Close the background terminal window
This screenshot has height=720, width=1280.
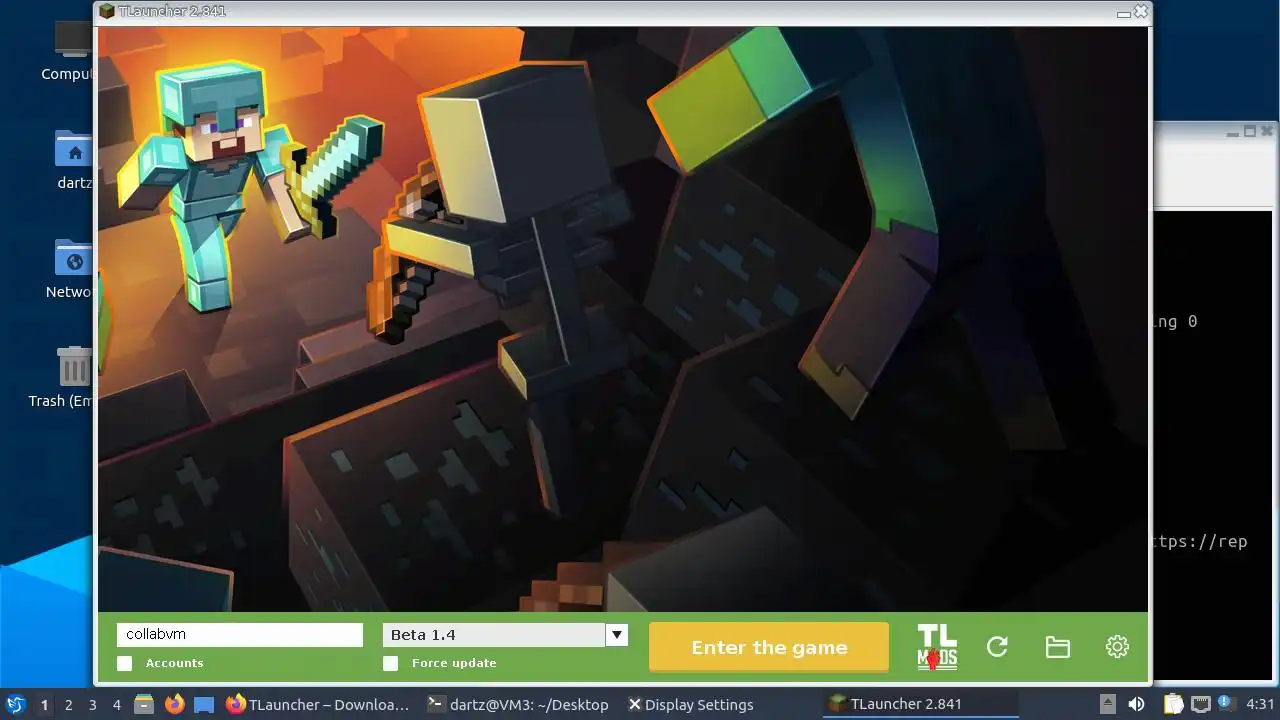1267,131
